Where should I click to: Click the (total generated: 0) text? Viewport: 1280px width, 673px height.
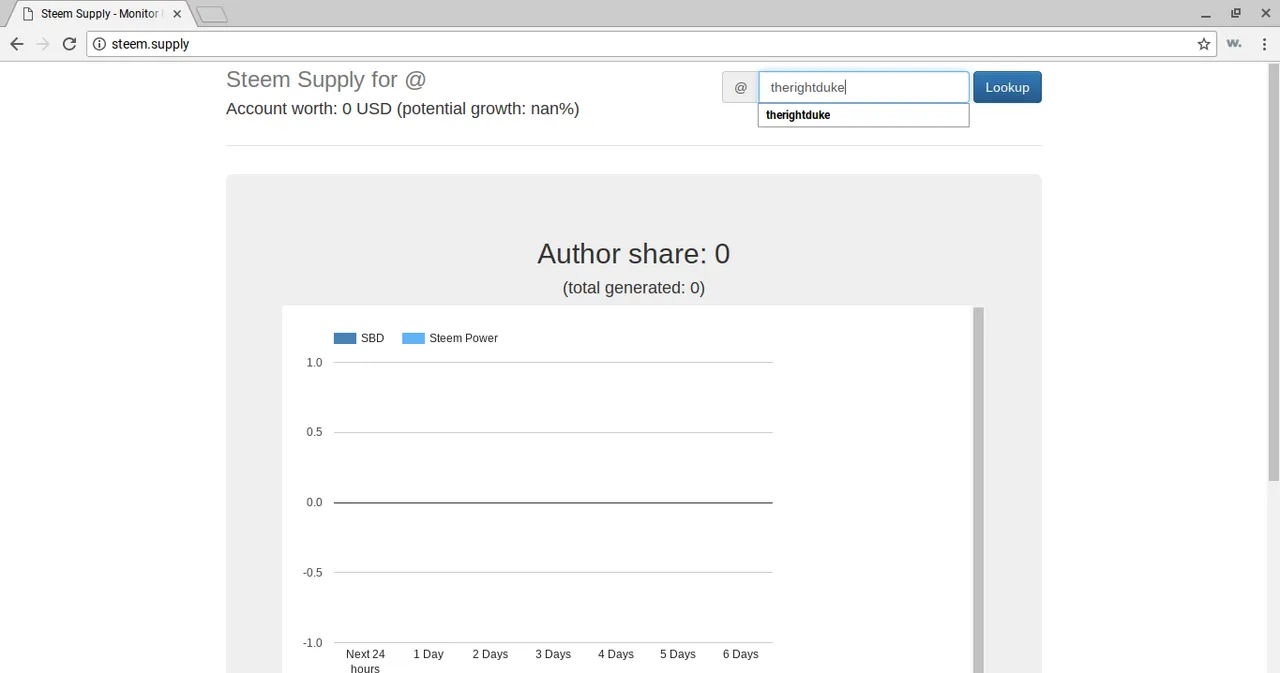(633, 288)
